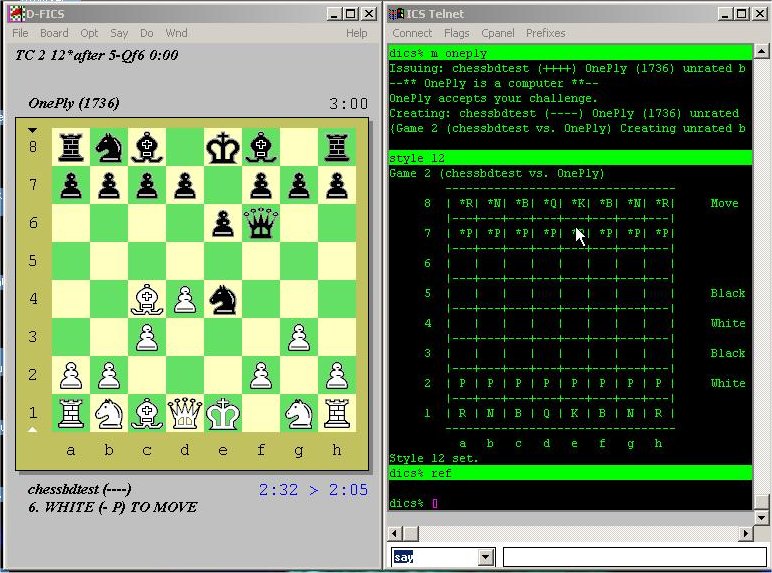
Task: Click the black triangle marker above rank 8
Action: point(32,130)
